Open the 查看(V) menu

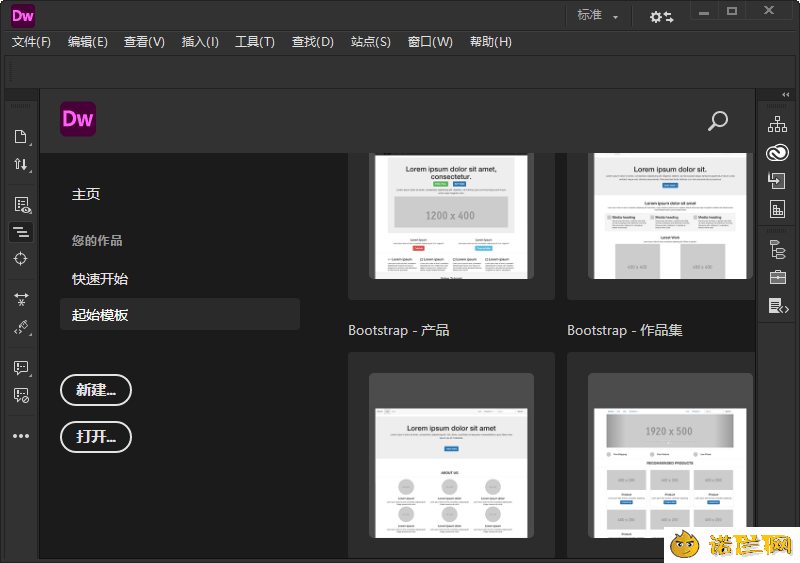(x=144, y=42)
